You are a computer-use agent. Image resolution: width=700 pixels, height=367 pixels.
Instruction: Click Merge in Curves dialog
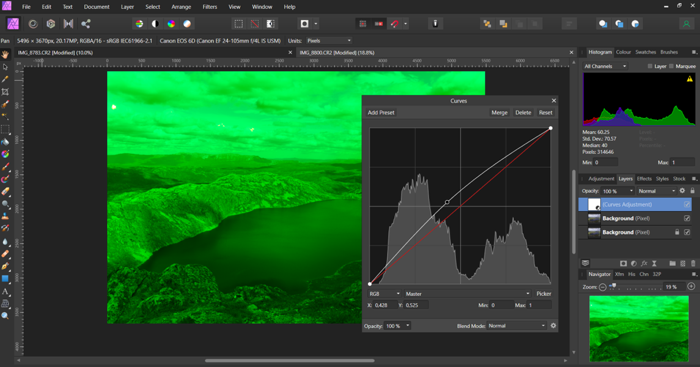tap(499, 113)
